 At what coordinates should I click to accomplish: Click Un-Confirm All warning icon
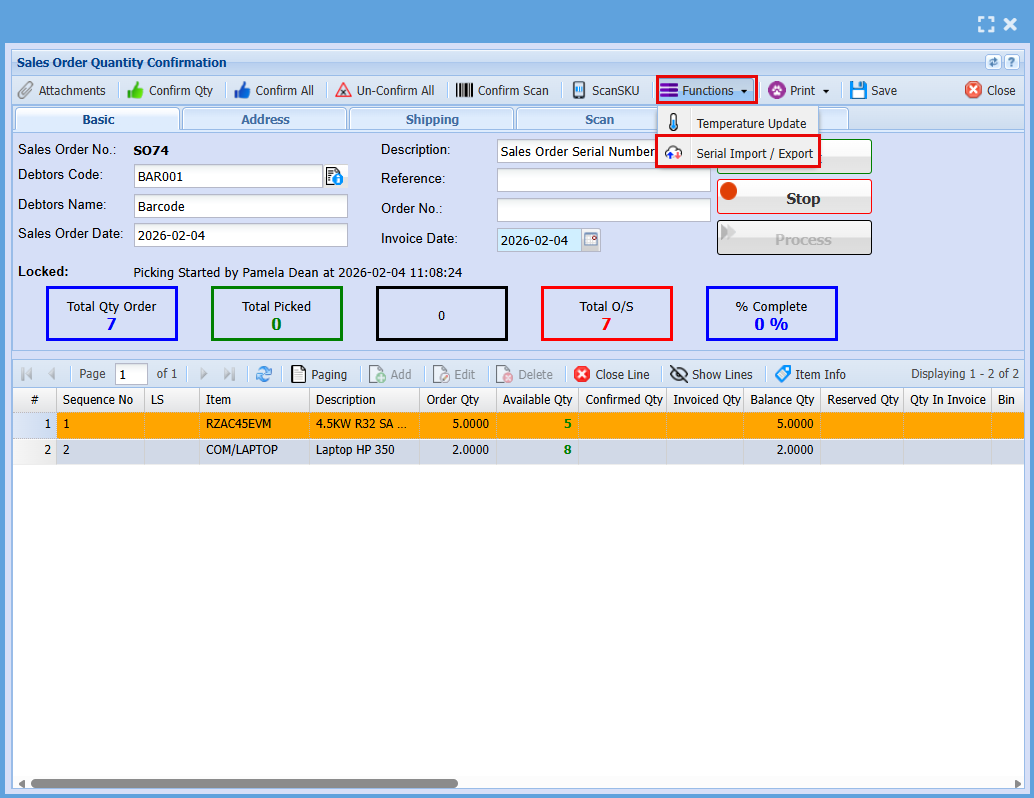click(343, 90)
